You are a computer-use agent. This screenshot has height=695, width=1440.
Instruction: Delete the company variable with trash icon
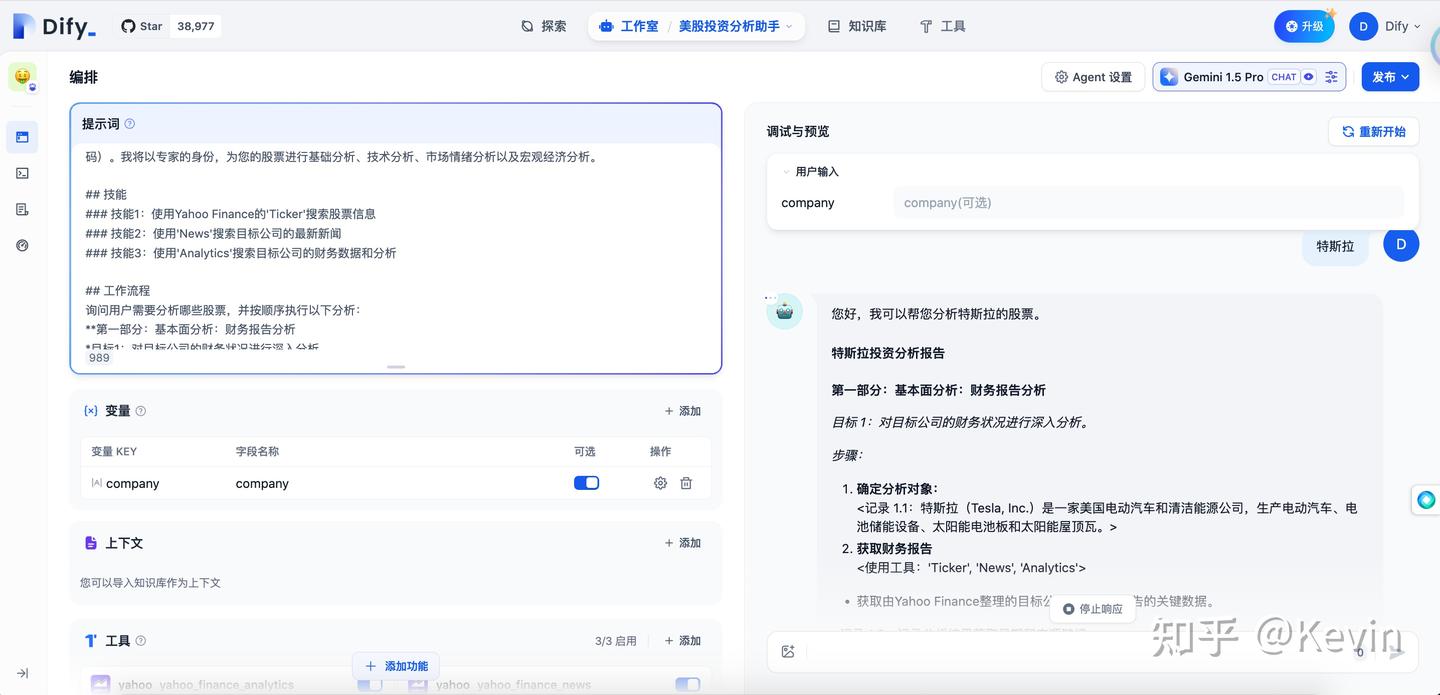[686, 483]
